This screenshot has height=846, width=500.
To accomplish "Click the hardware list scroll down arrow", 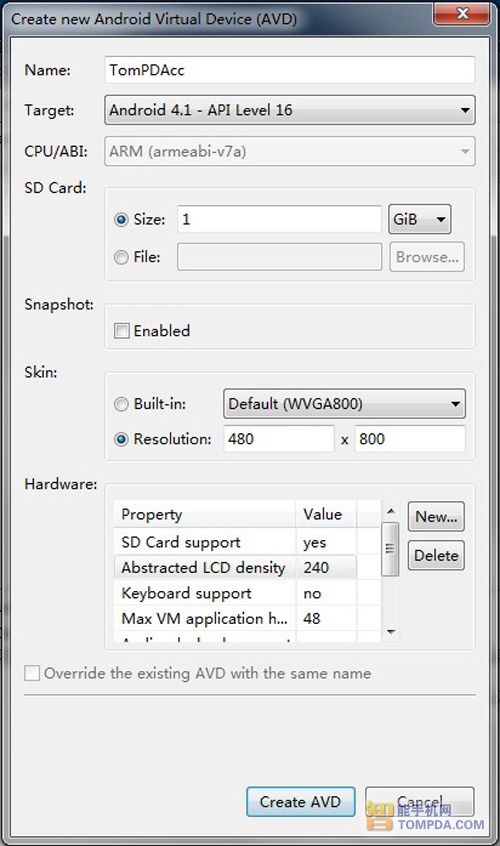I will [x=391, y=631].
